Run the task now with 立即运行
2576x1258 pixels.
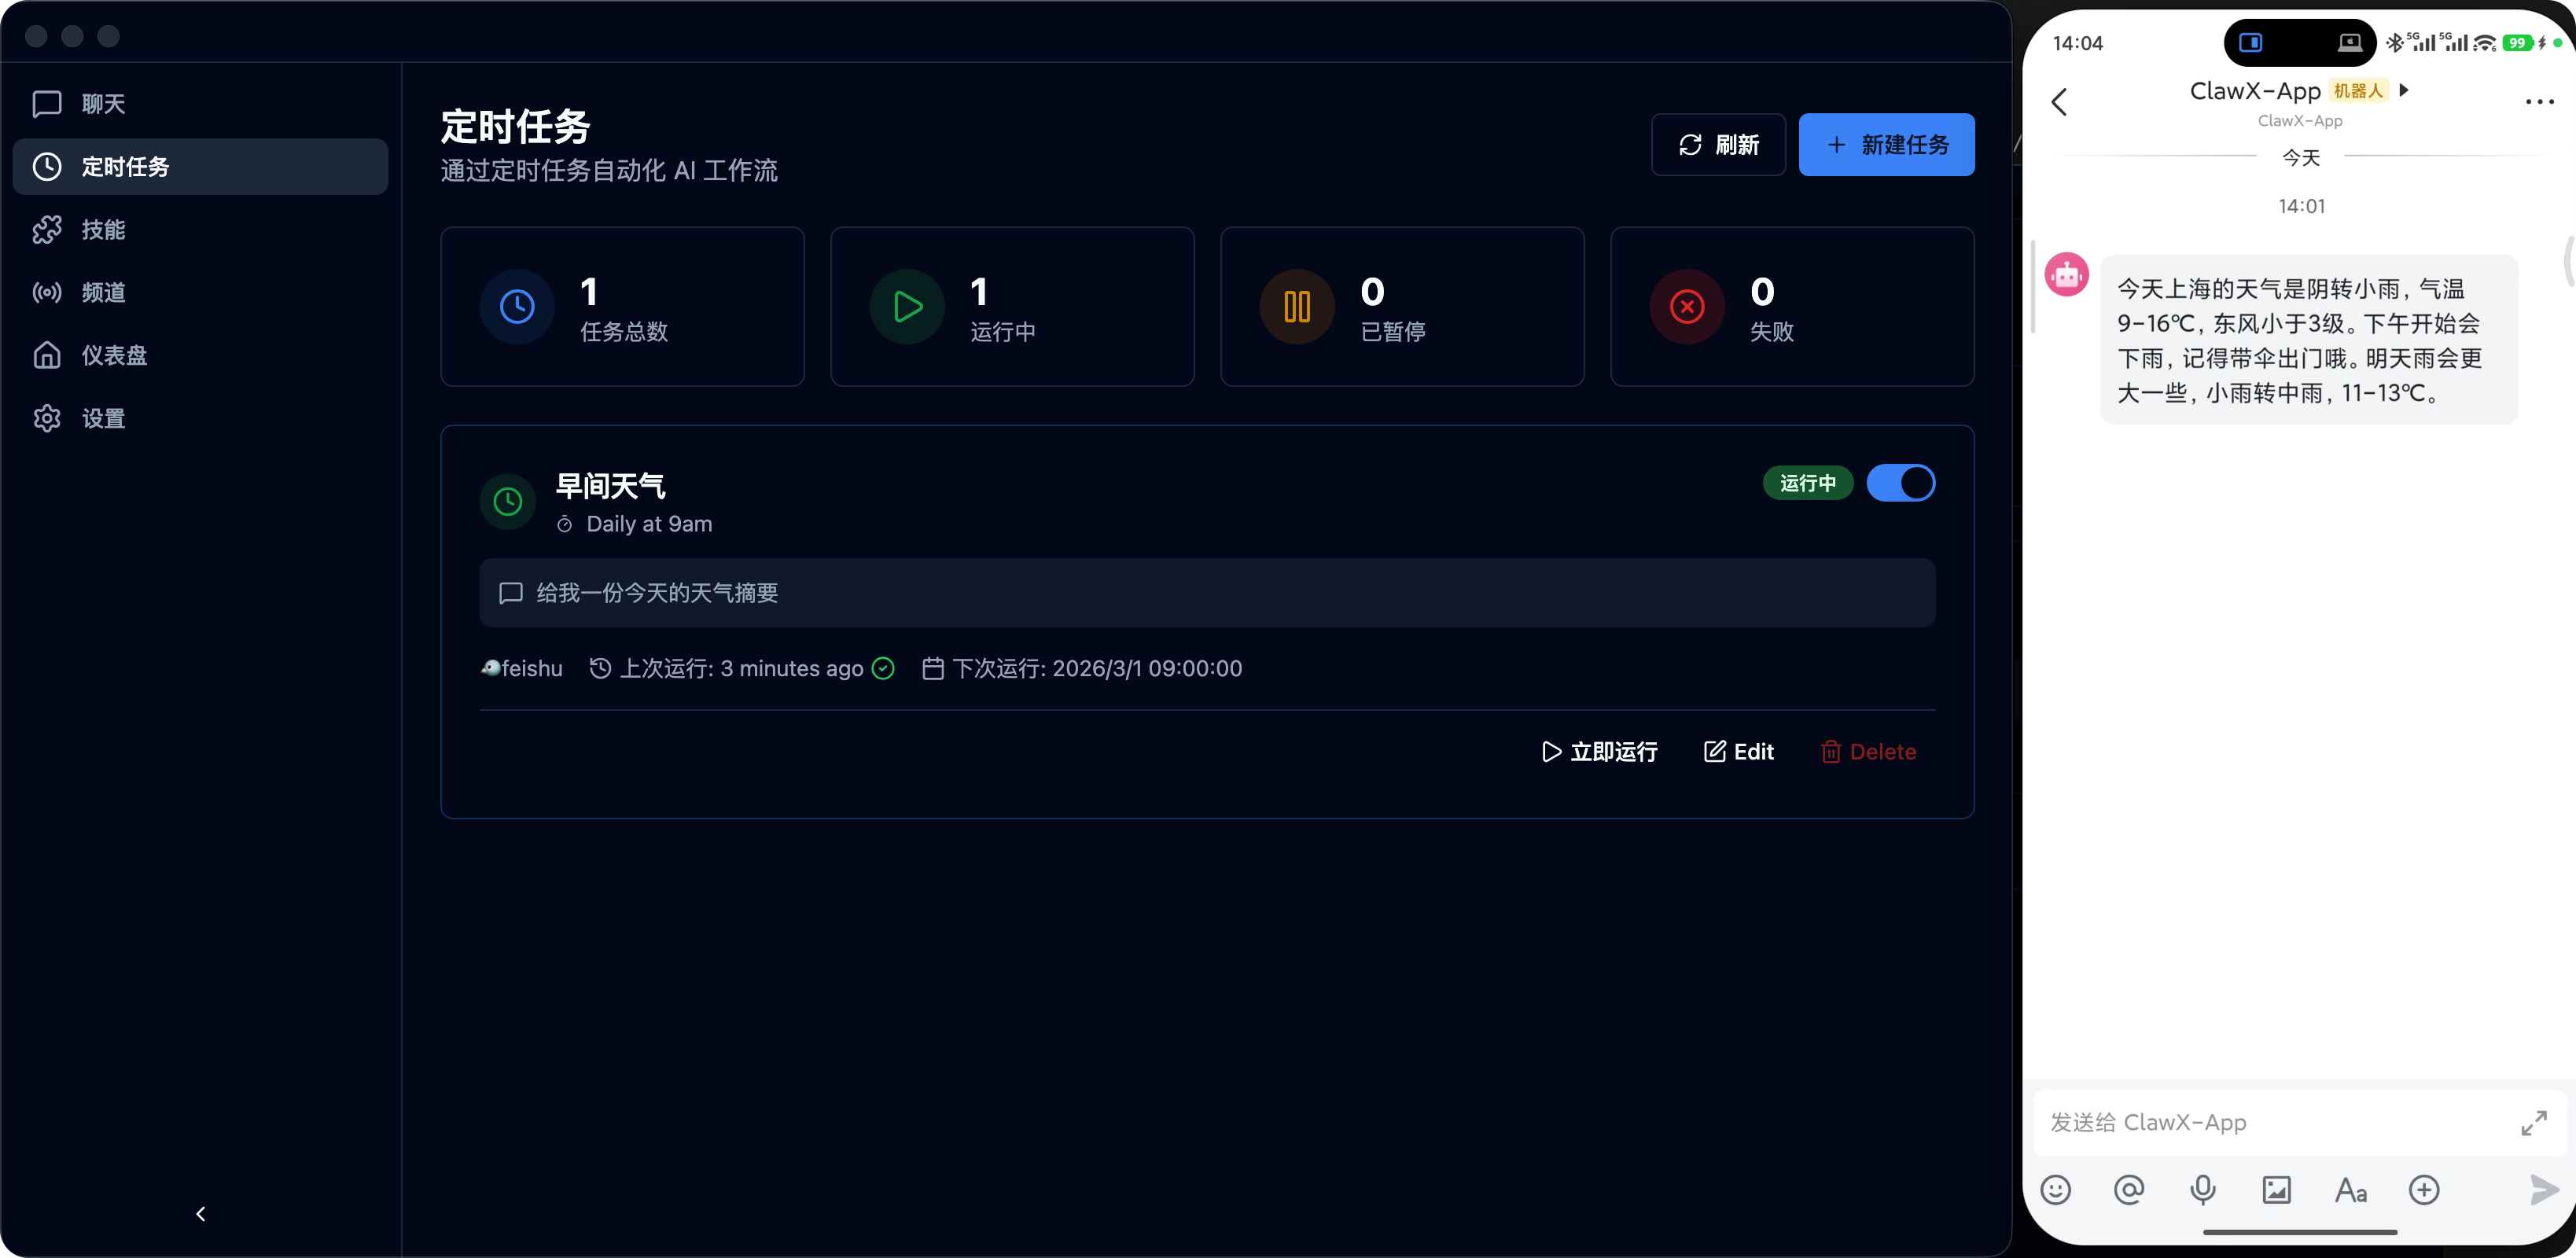point(1599,751)
